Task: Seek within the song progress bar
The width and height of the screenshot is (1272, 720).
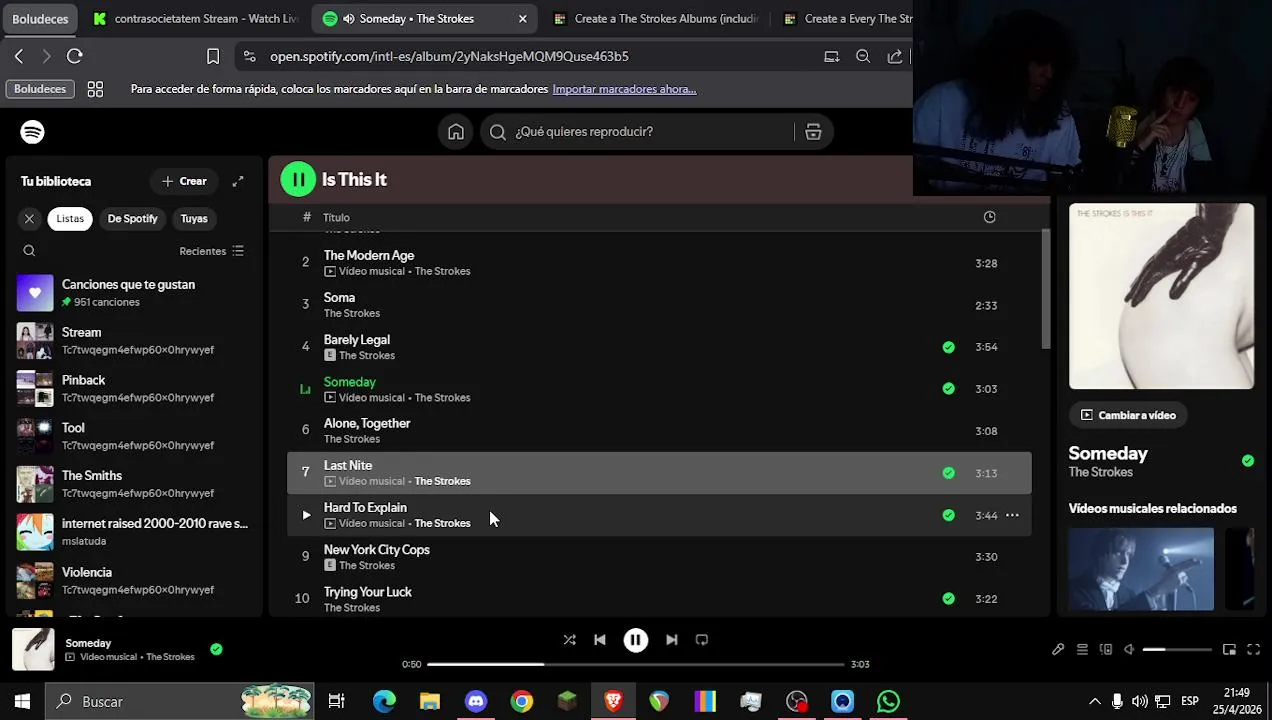Action: pos(636,664)
